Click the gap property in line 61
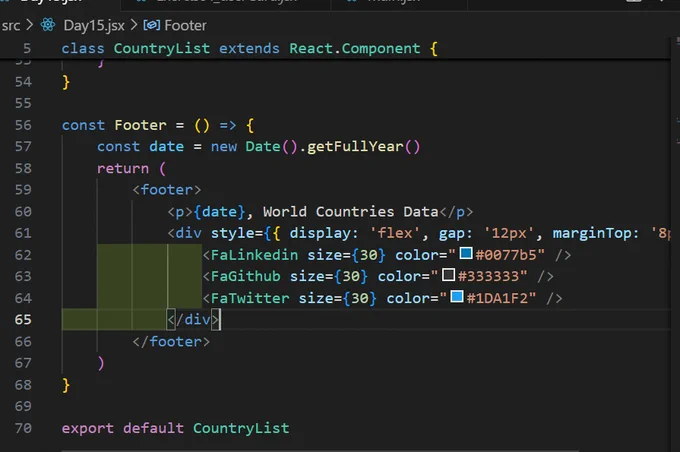The width and height of the screenshot is (680, 452). point(452,234)
